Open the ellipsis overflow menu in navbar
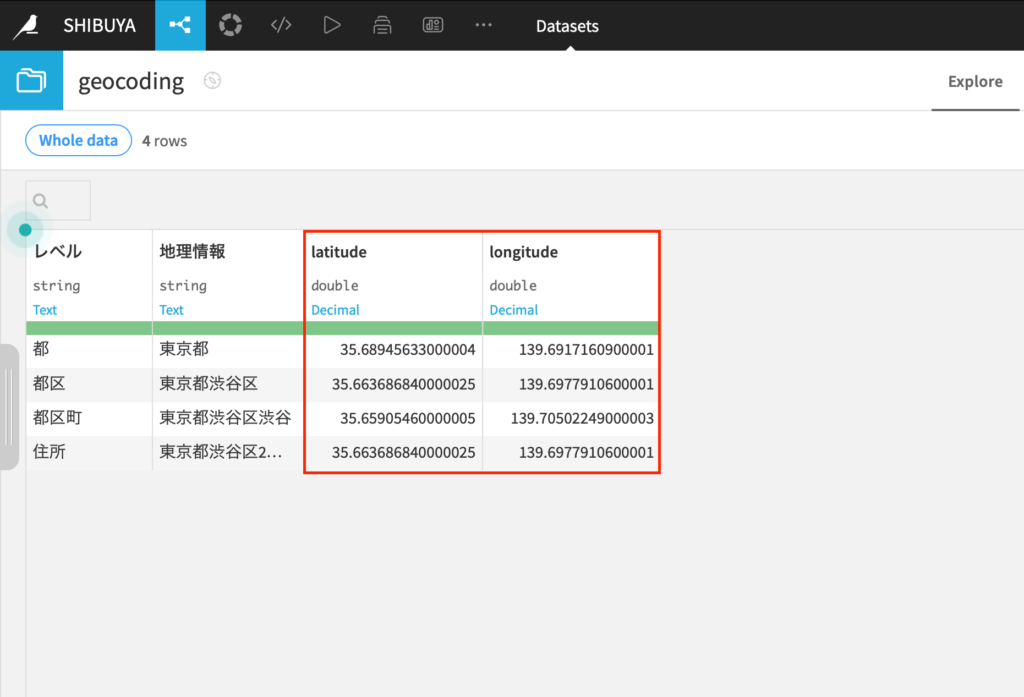 [484, 25]
